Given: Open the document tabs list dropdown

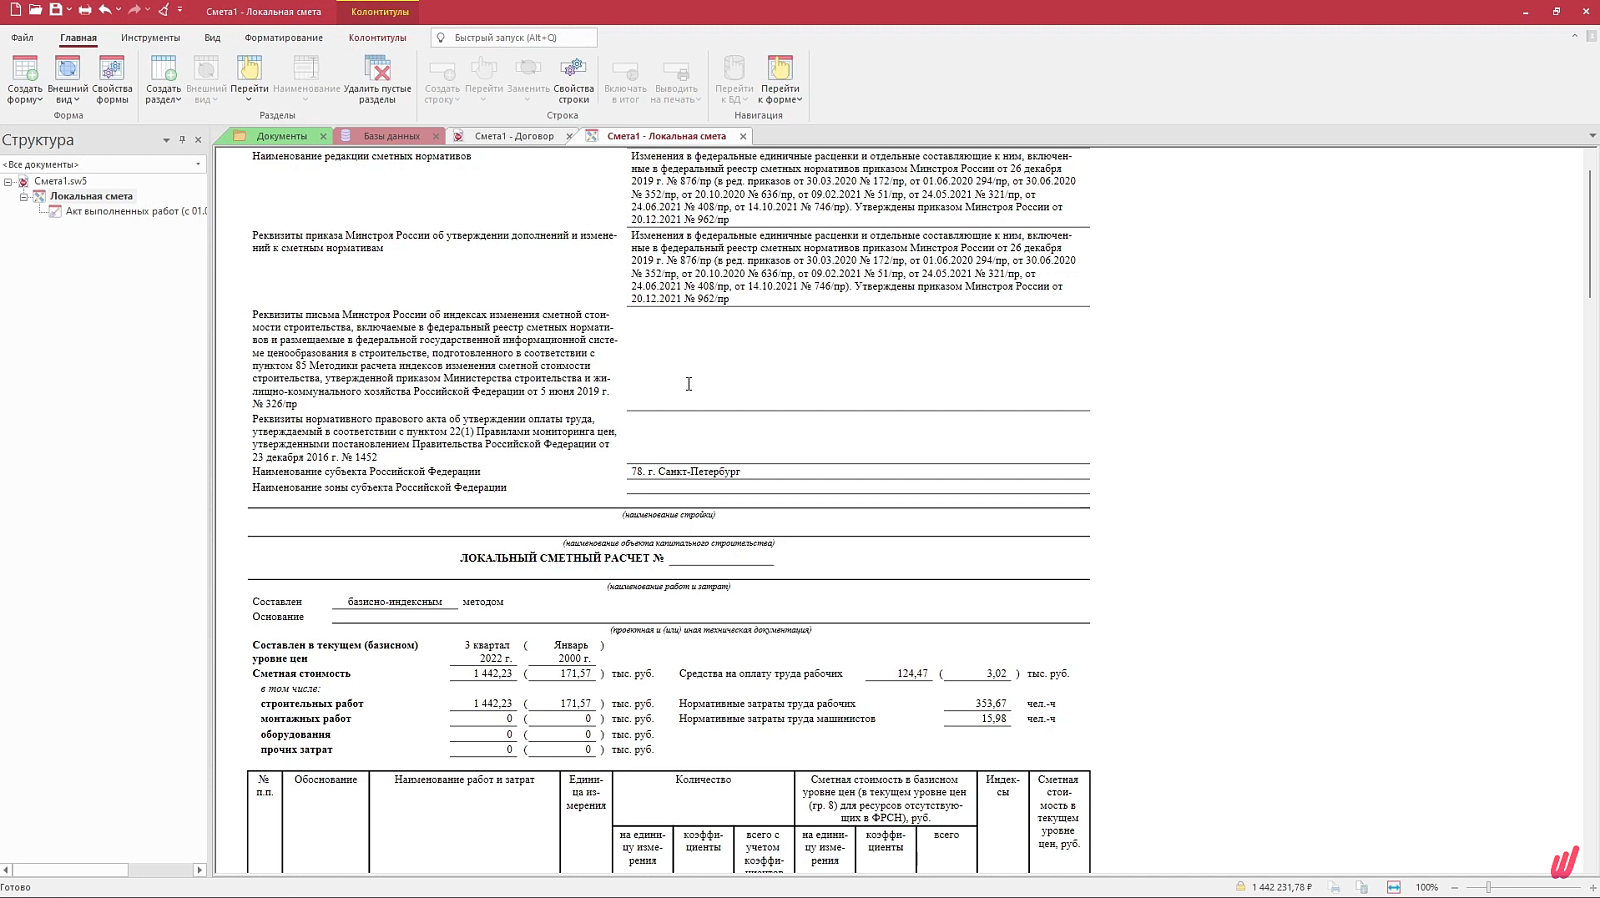Looking at the screenshot, I should pos(1592,135).
